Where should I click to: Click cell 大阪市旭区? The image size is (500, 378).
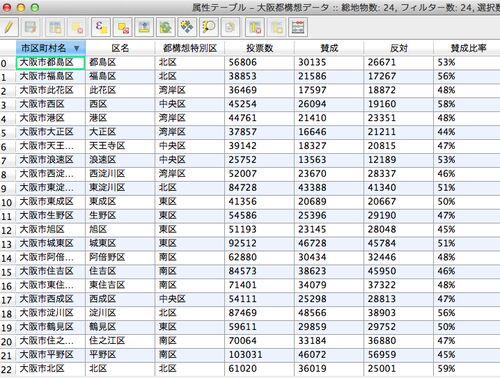[x=51, y=230]
